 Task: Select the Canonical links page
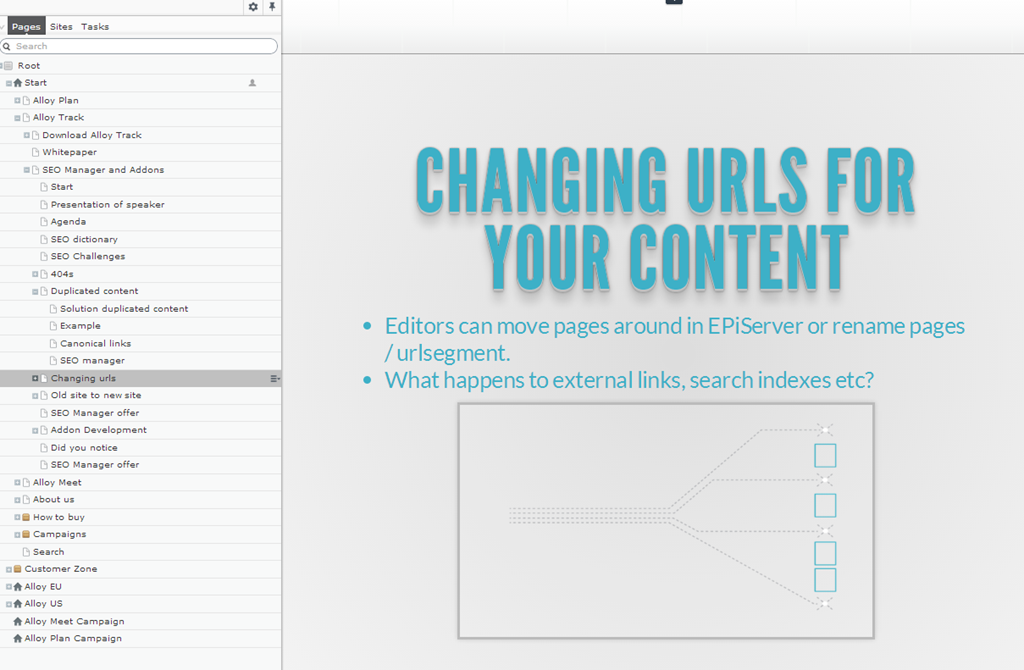coord(95,343)
